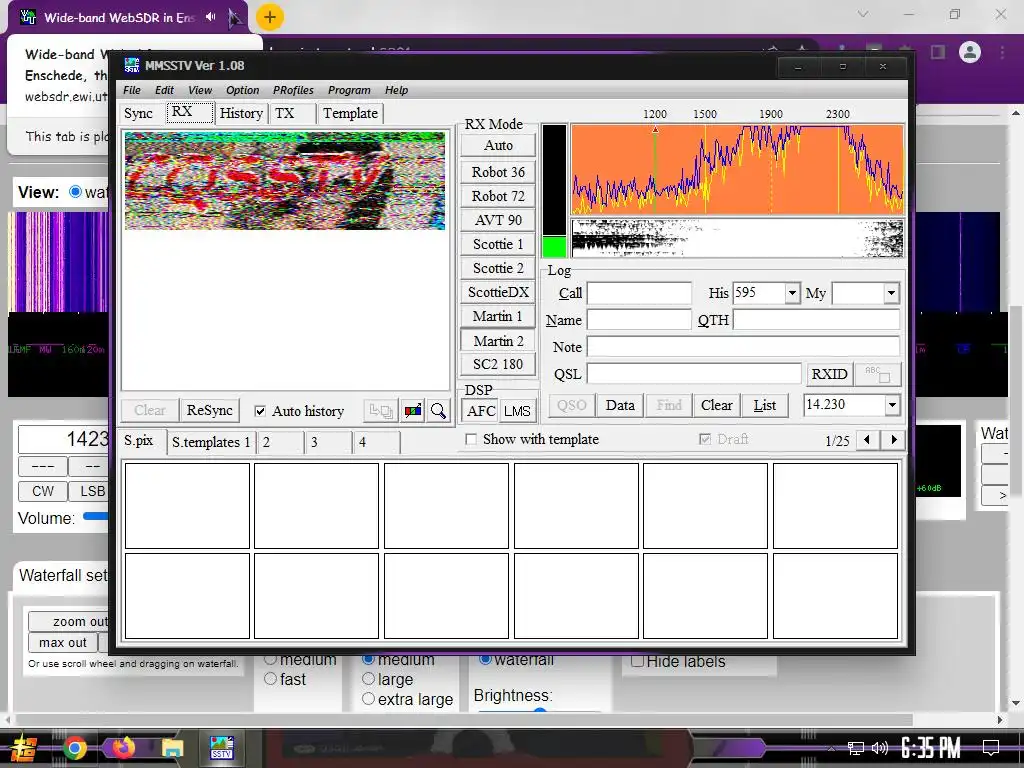Click the copy image icon
This screenshot has width=1024, height=768.
click(x=381, y=411)
